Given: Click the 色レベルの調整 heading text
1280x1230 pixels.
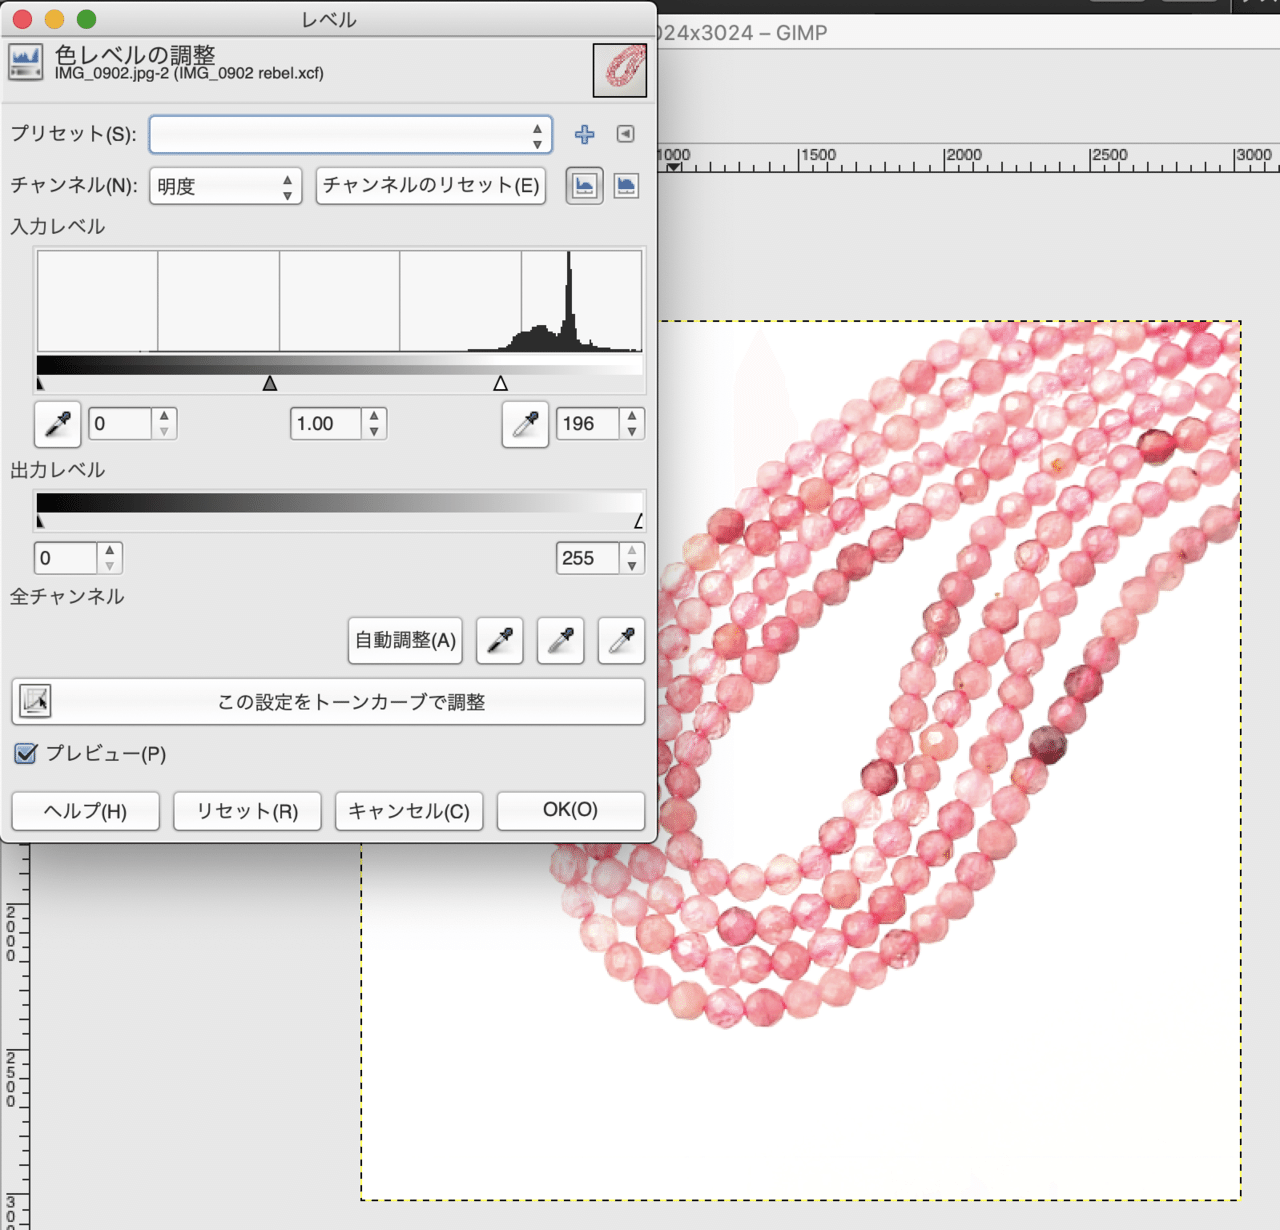Looking at the screenshot, I should point(135,54).
